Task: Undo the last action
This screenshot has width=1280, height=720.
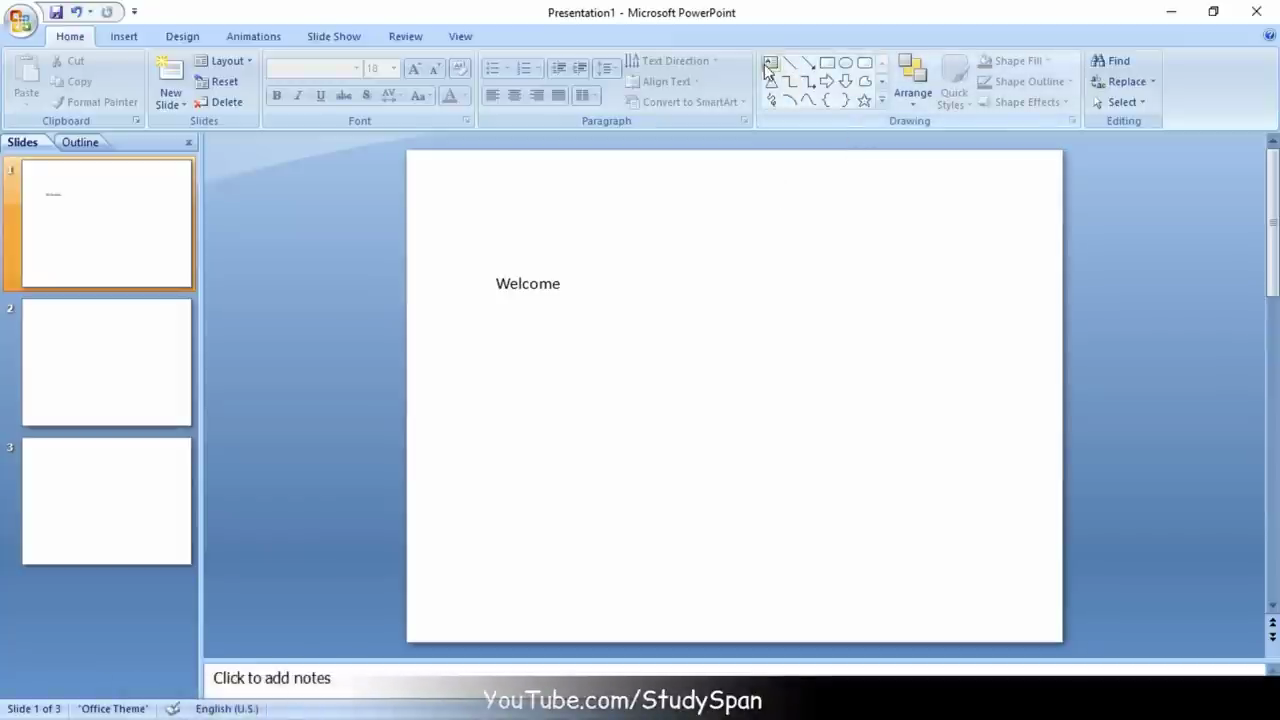Action: (x=76, y=12)
